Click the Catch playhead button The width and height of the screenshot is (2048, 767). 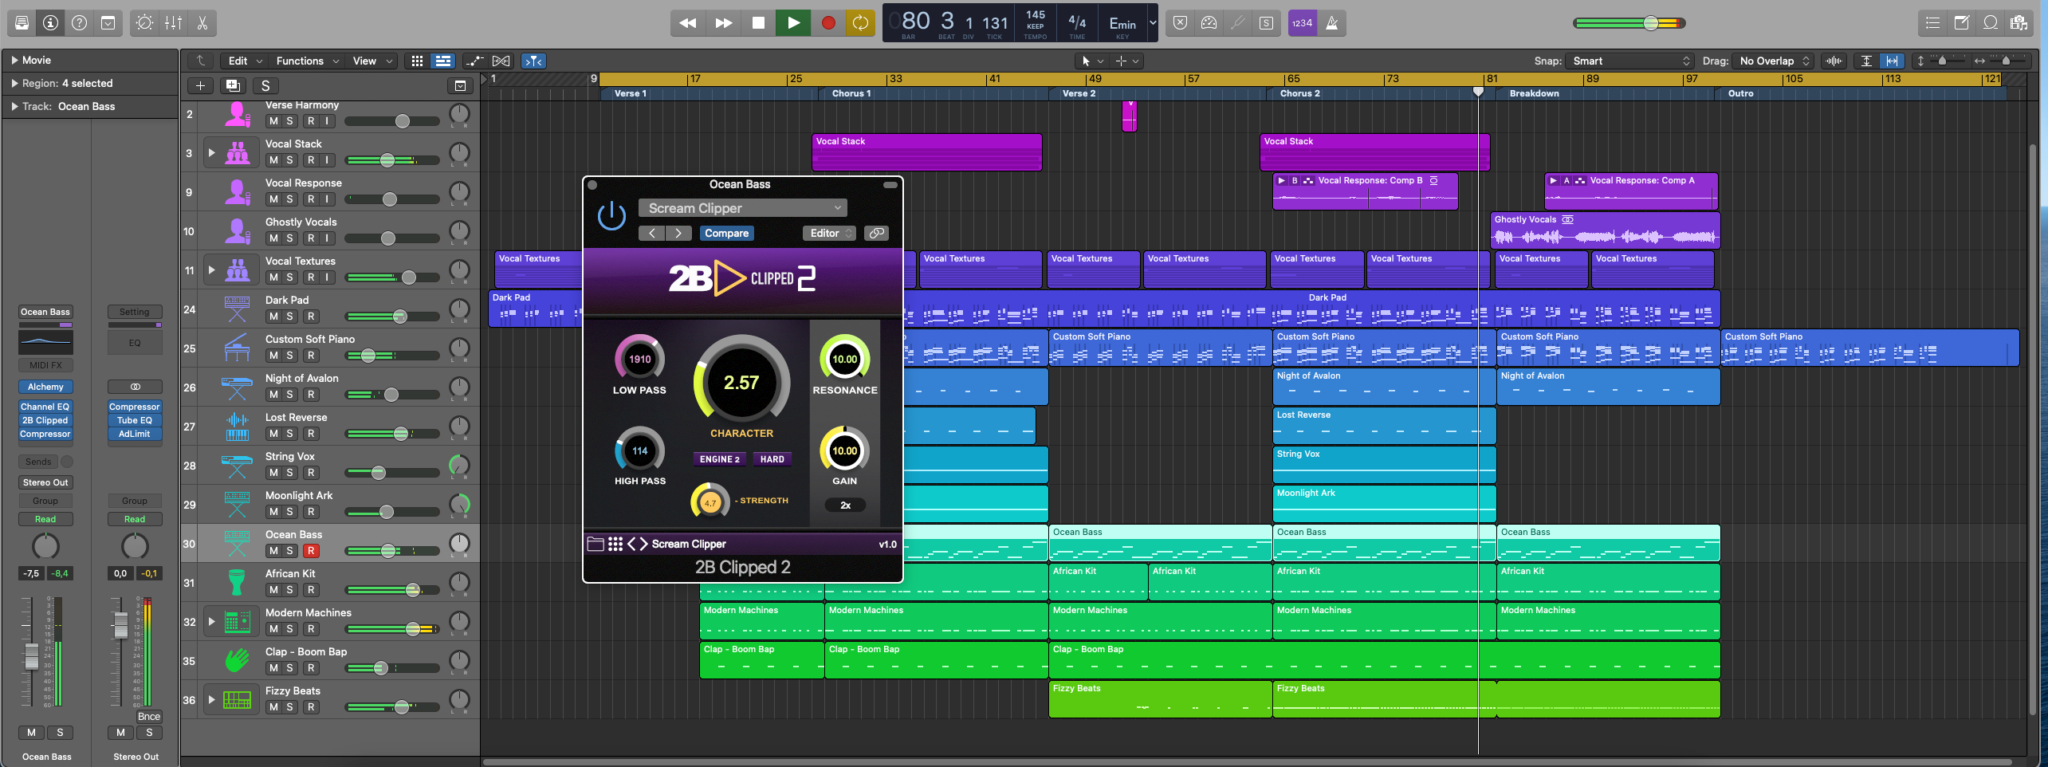coord(534,61)
